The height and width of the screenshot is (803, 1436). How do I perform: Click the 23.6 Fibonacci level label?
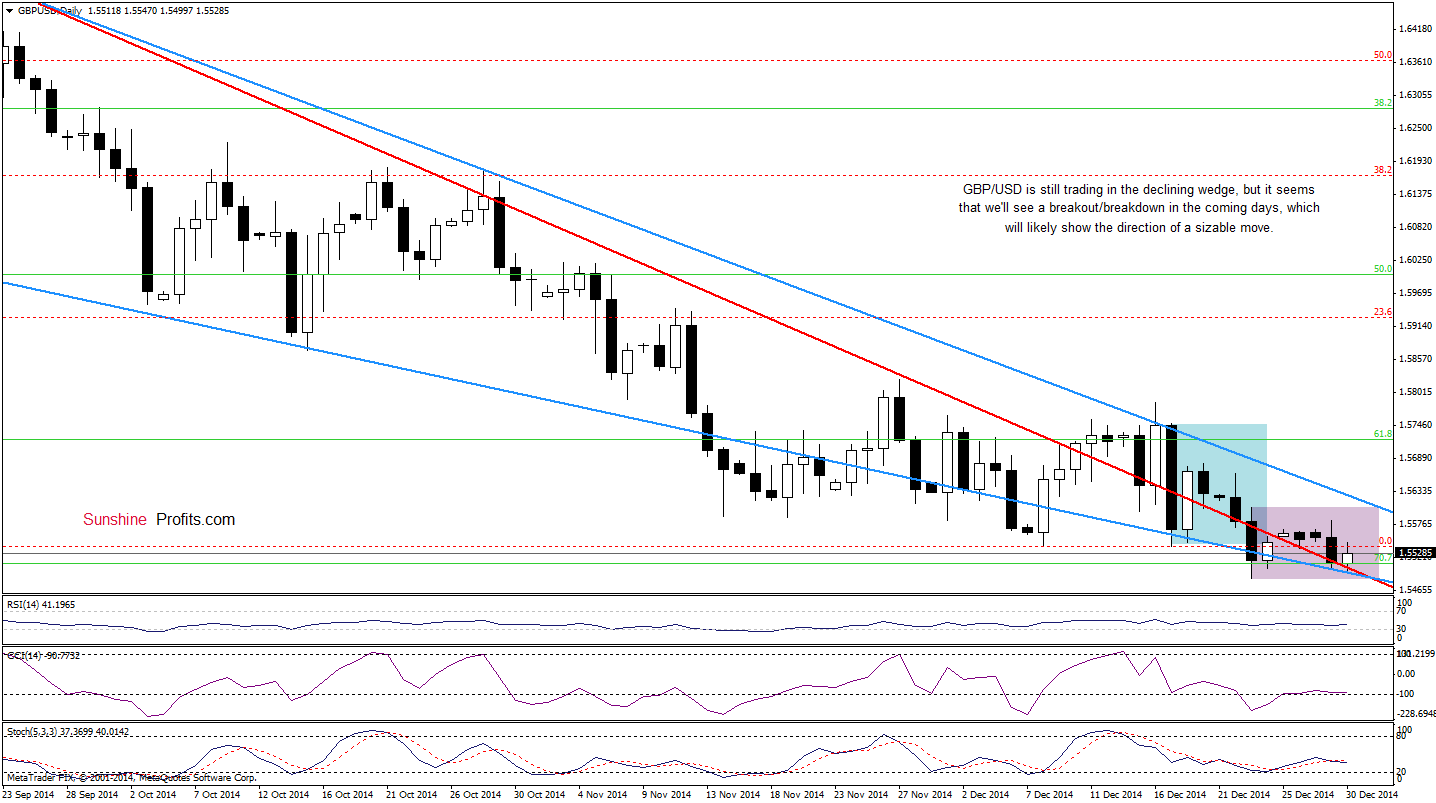(1383, 312)
